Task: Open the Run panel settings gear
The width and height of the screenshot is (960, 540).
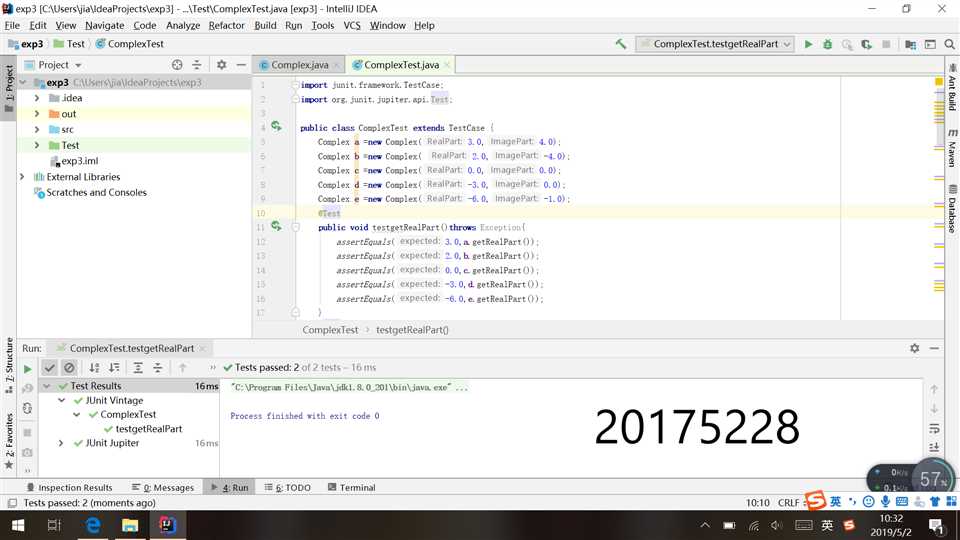Action: (915, 348)
